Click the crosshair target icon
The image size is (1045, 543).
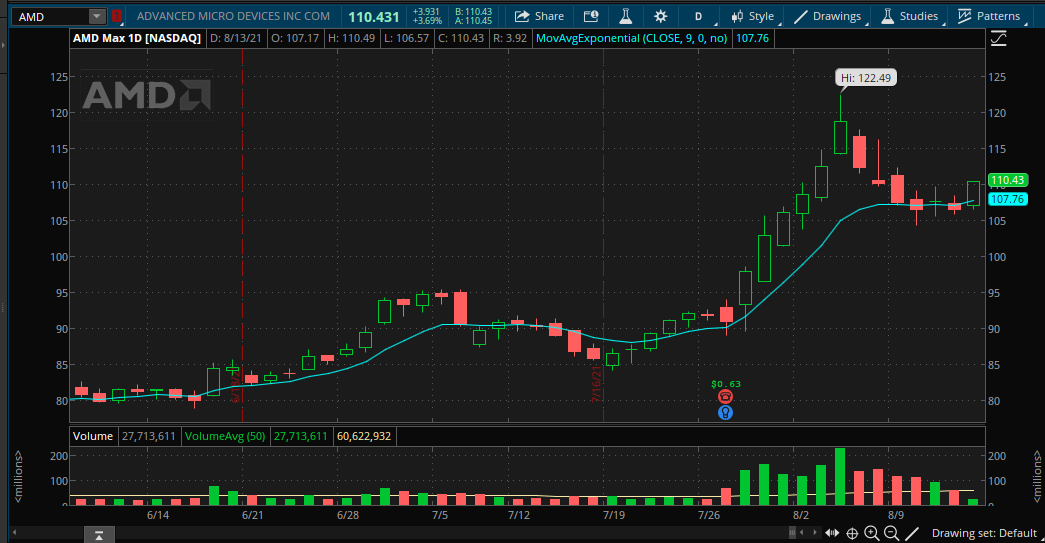[852, 533]
